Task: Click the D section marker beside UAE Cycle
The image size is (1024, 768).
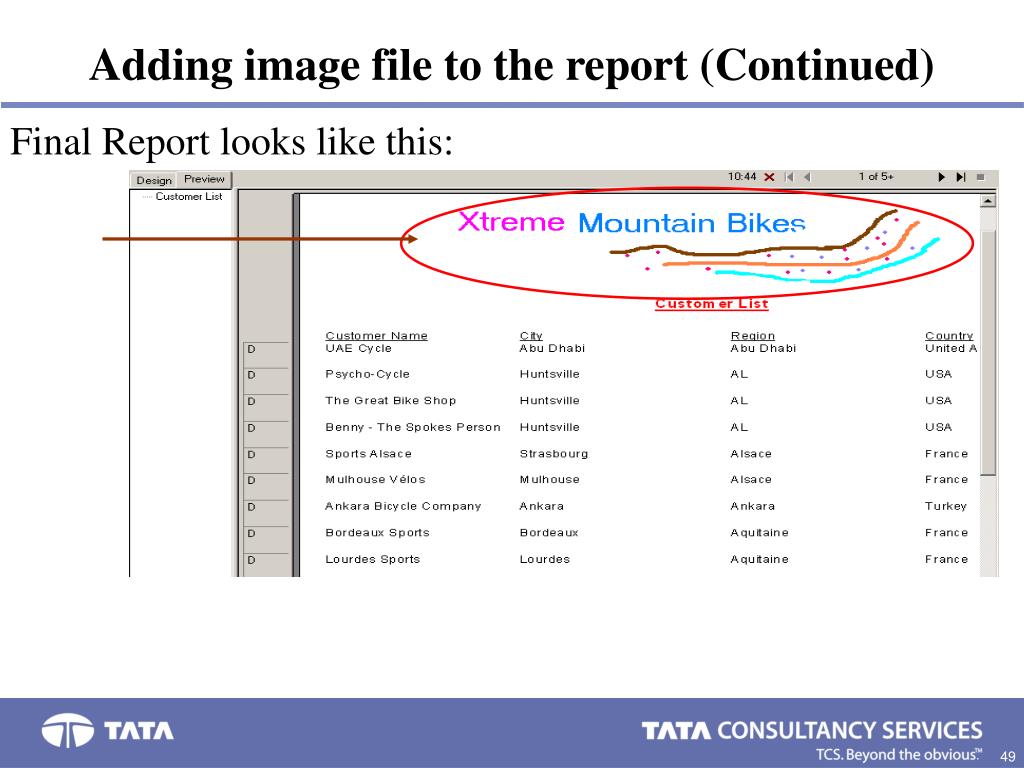Action: [x=251, y=349]
